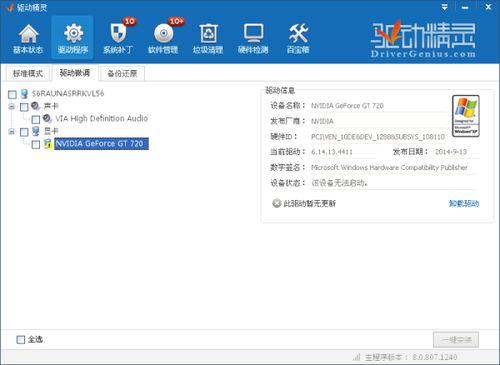Click the 卸载驱动 uninstall link
This screenshot has height=365, width=500.
(x=464, y=203)
